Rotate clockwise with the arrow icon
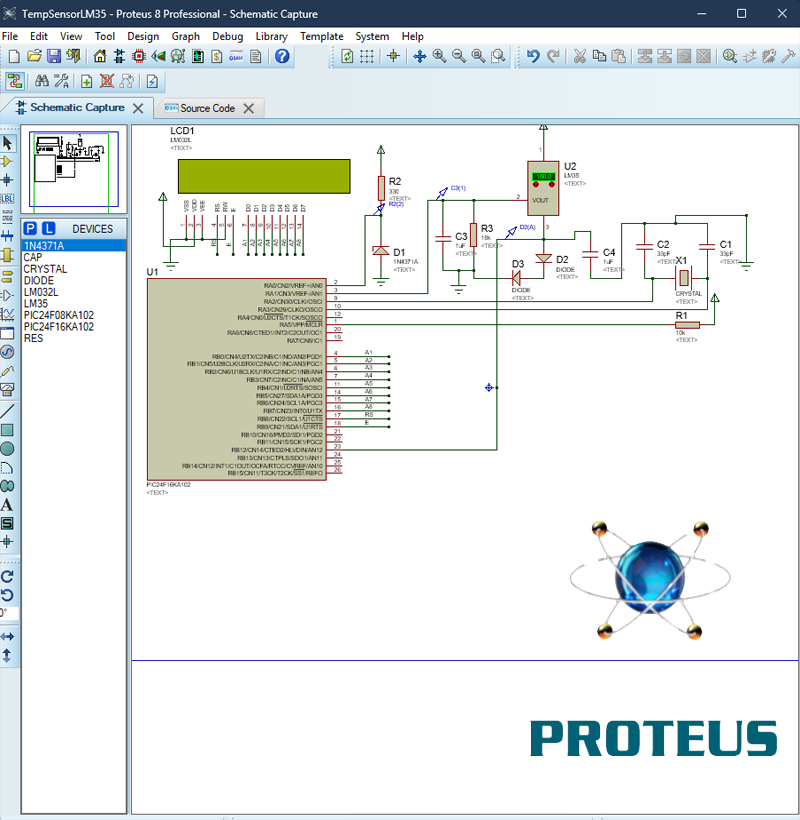Viewport: 800px width, 820px height. [x=7, y=577]
